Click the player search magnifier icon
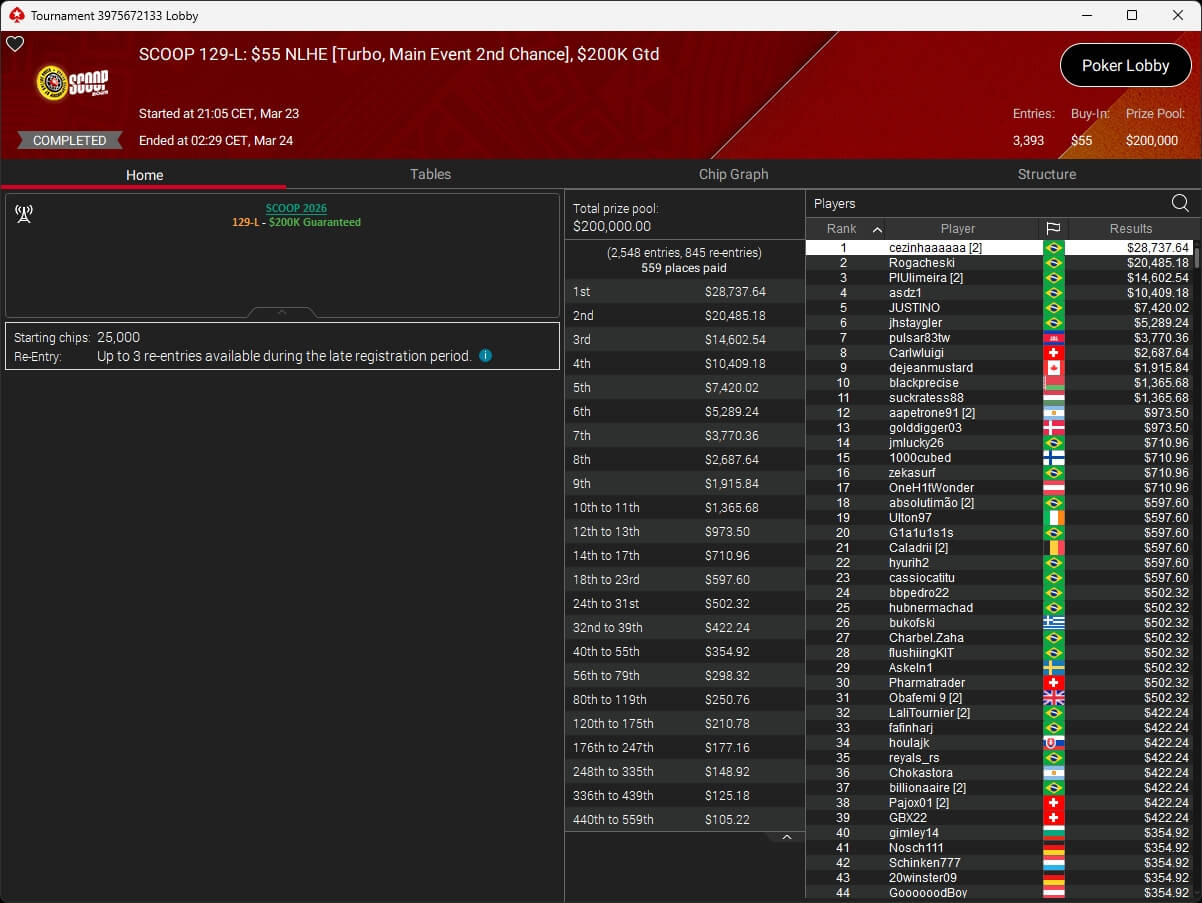Image resolution: width=1202 pixels, height=903 pixels. click(x=1180, y=204)
